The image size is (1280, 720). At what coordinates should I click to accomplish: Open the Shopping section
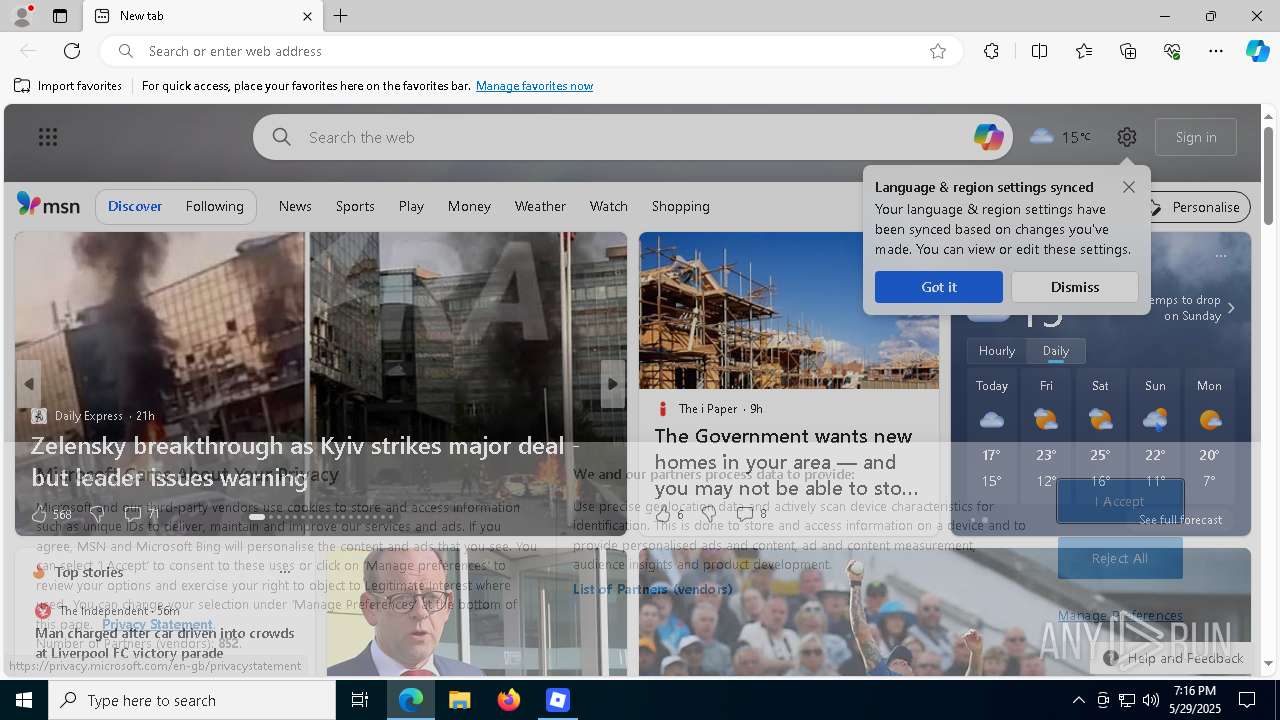681,206
